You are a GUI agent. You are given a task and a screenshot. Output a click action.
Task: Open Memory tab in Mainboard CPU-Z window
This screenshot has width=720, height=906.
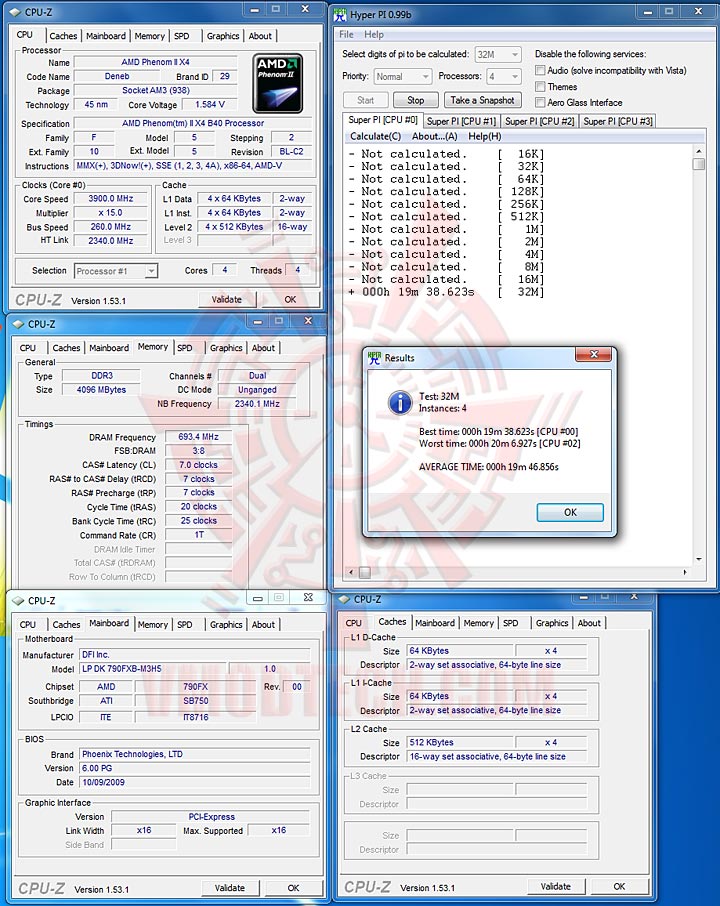click(x=153, y=625)
